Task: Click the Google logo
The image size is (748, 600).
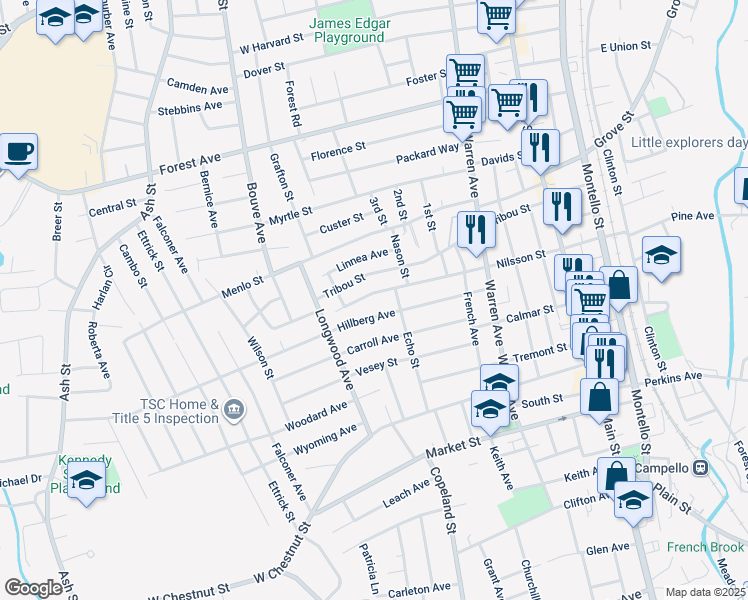Action: click(33, 589)
